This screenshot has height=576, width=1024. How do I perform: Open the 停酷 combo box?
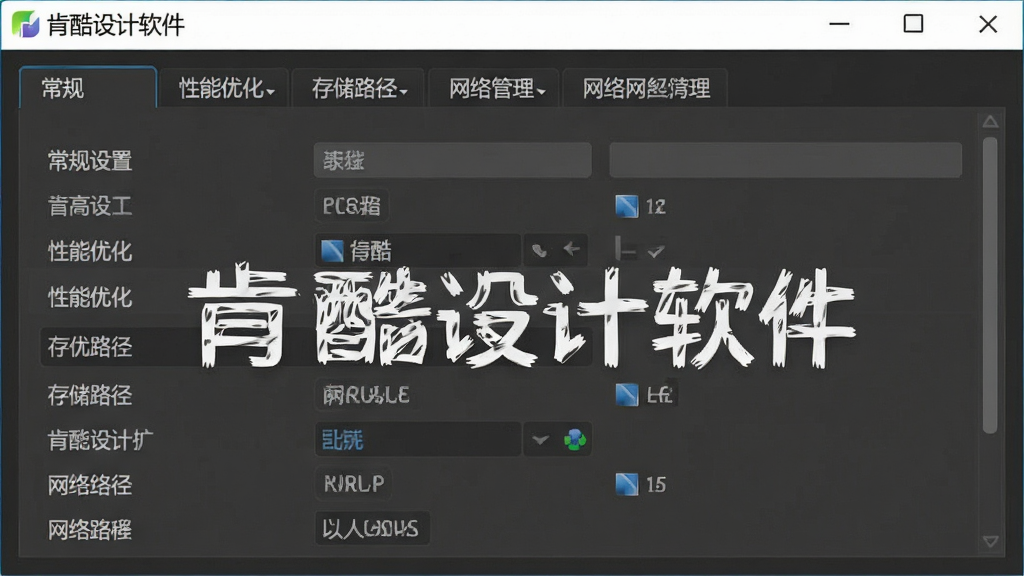[418, 250]
